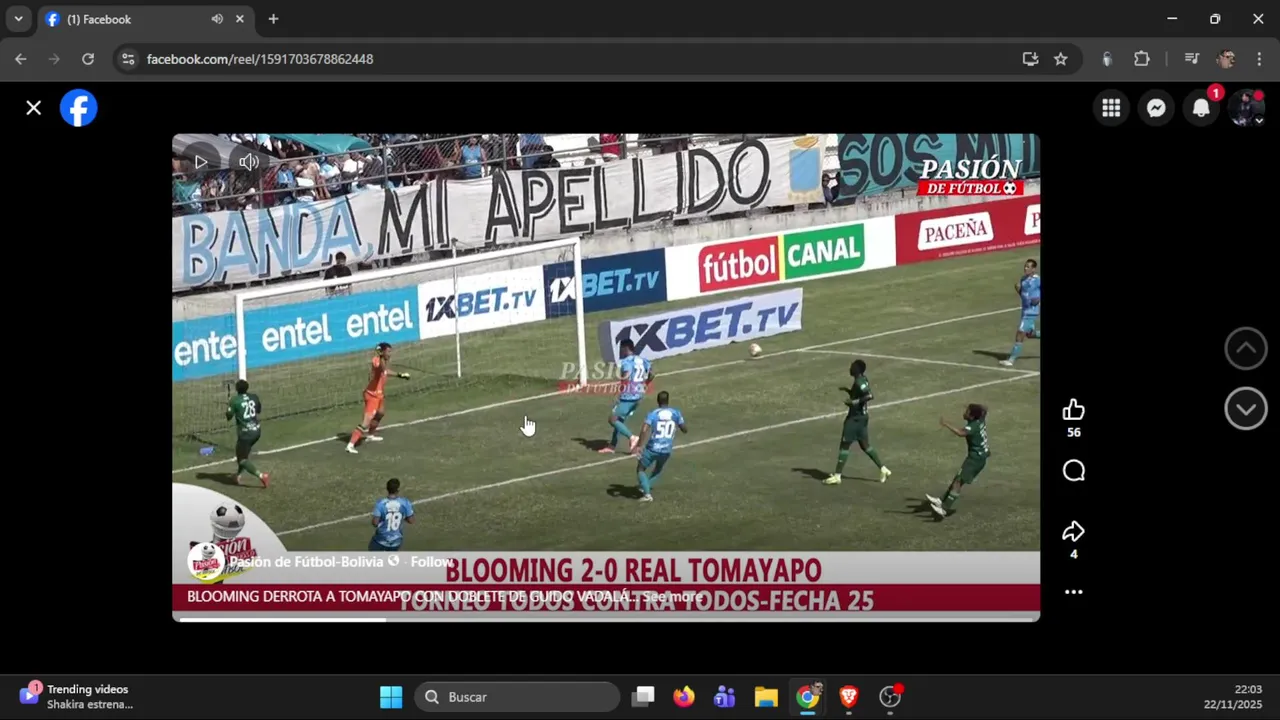The image size is (1280, 720).
Task: Open the Windows Start menu
Action: 391,697
